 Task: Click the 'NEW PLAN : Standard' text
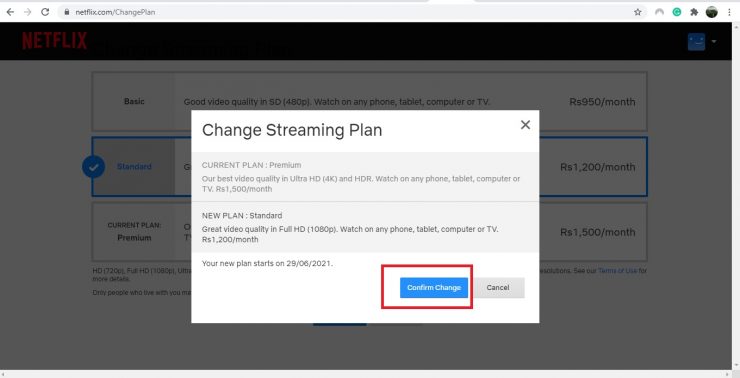point(242,216)
